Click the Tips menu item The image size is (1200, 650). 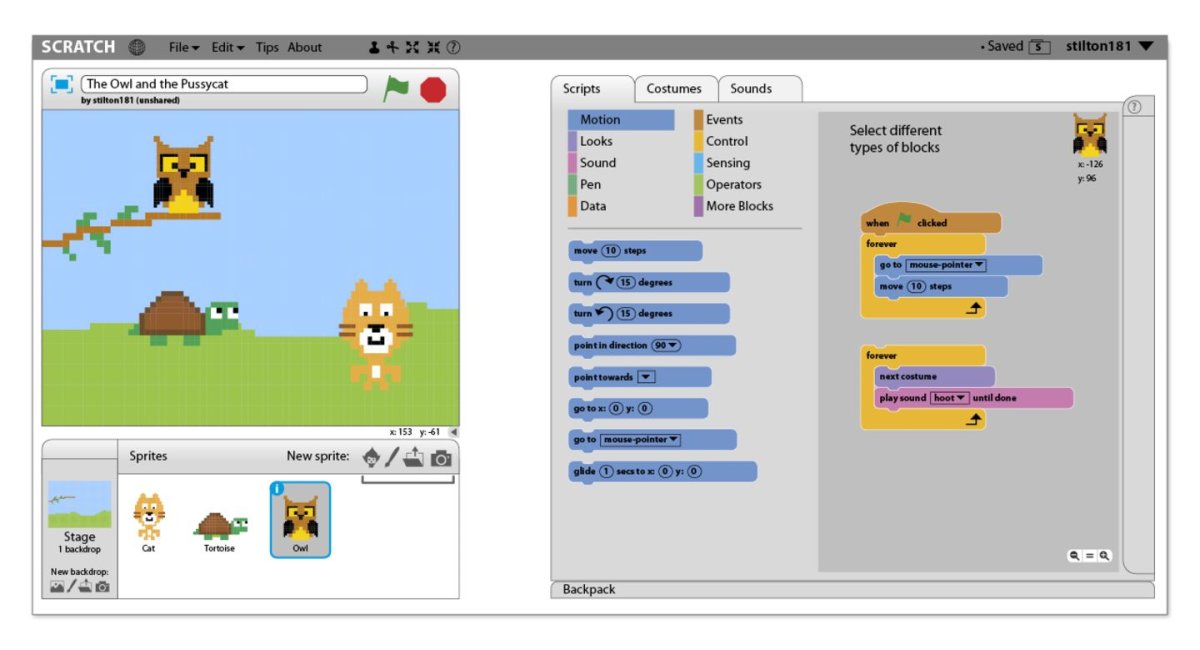(x=266, y=47)
